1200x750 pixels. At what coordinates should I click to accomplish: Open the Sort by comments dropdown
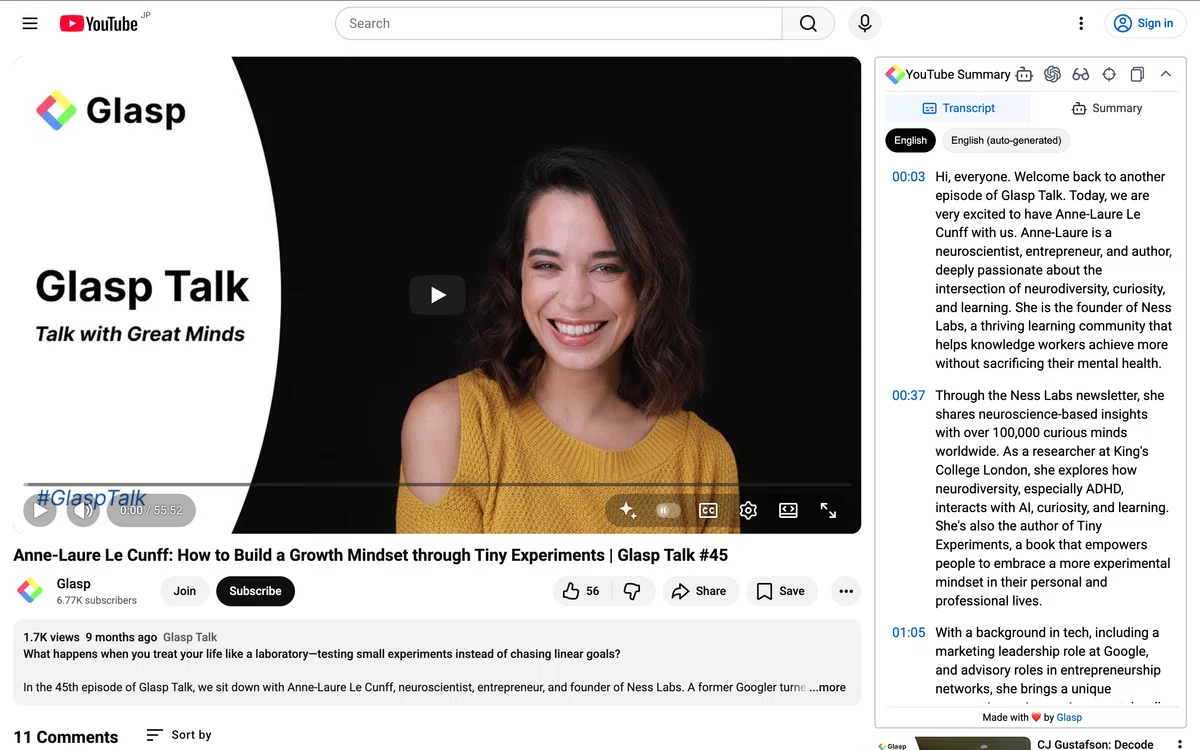coord(179,735)
